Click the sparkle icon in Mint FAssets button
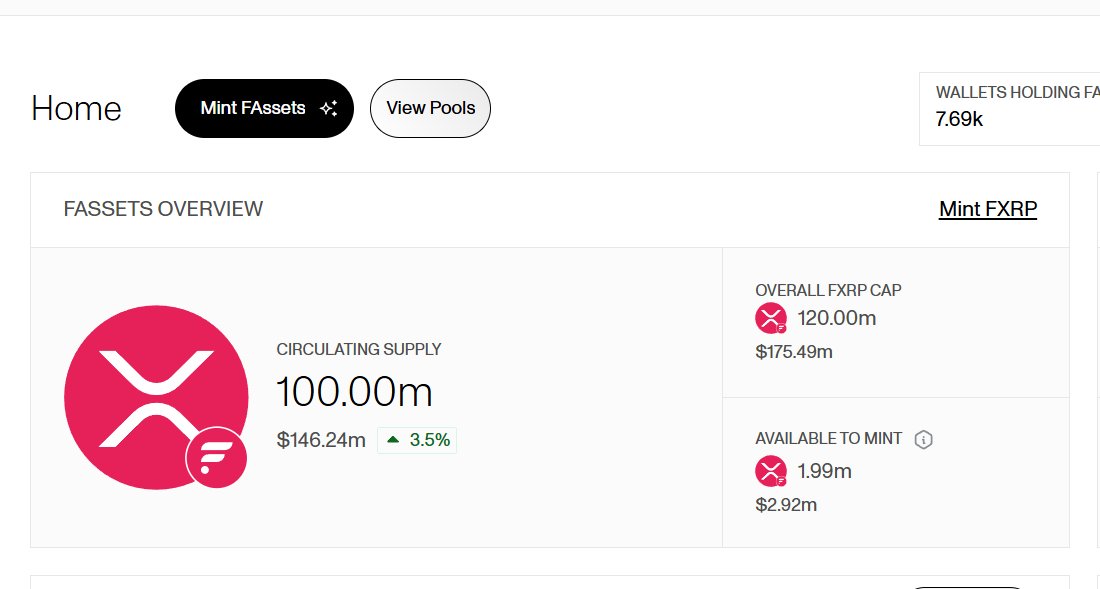 click(328, 109)
